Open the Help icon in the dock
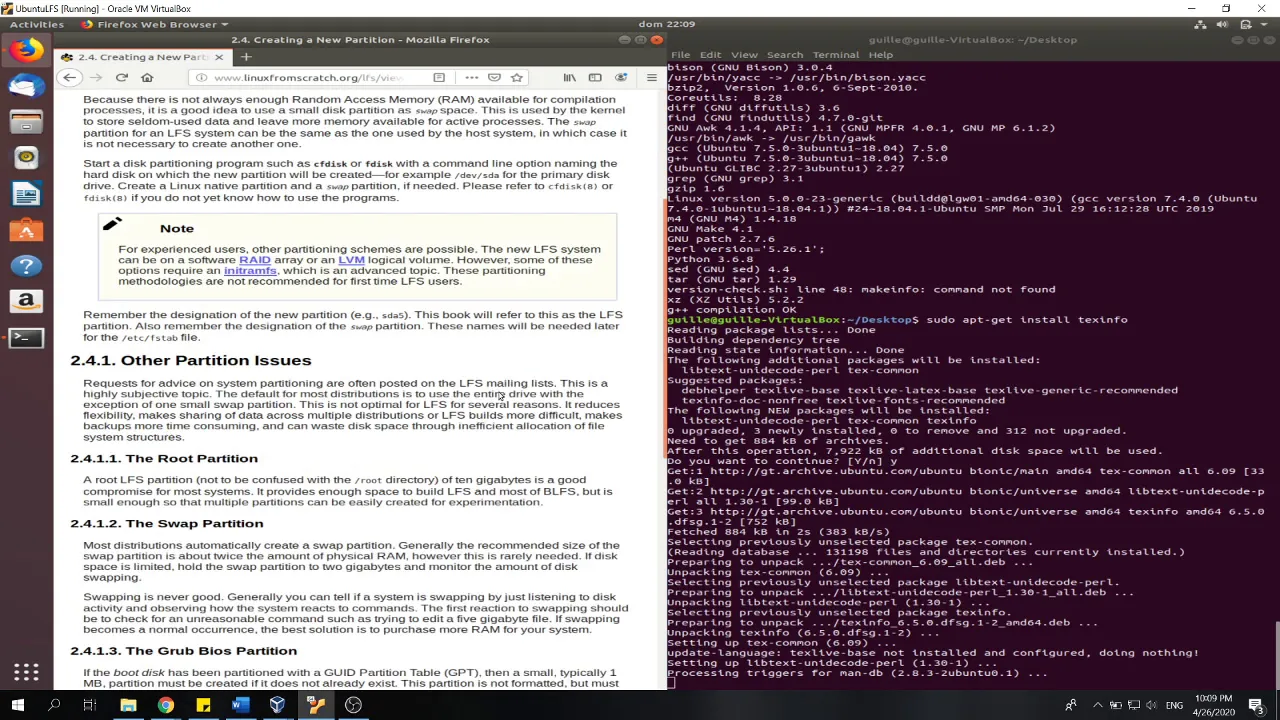Viewport: 1280px width, 720px height. tap(27, 266)
